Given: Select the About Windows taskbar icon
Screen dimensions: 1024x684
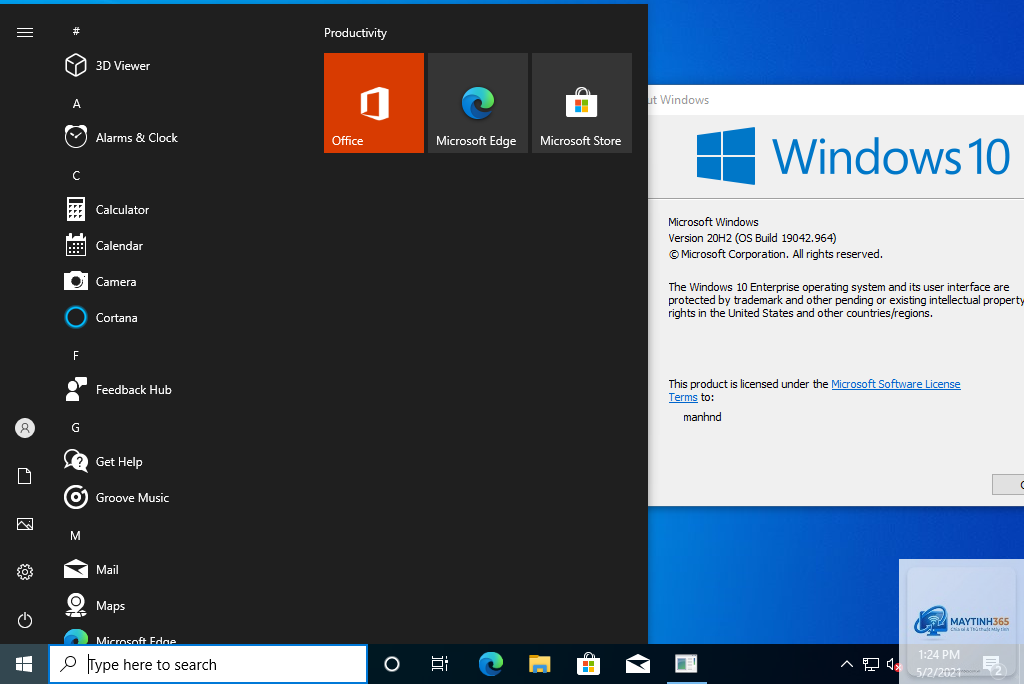Looking at the screenshot, I should 686,664.
